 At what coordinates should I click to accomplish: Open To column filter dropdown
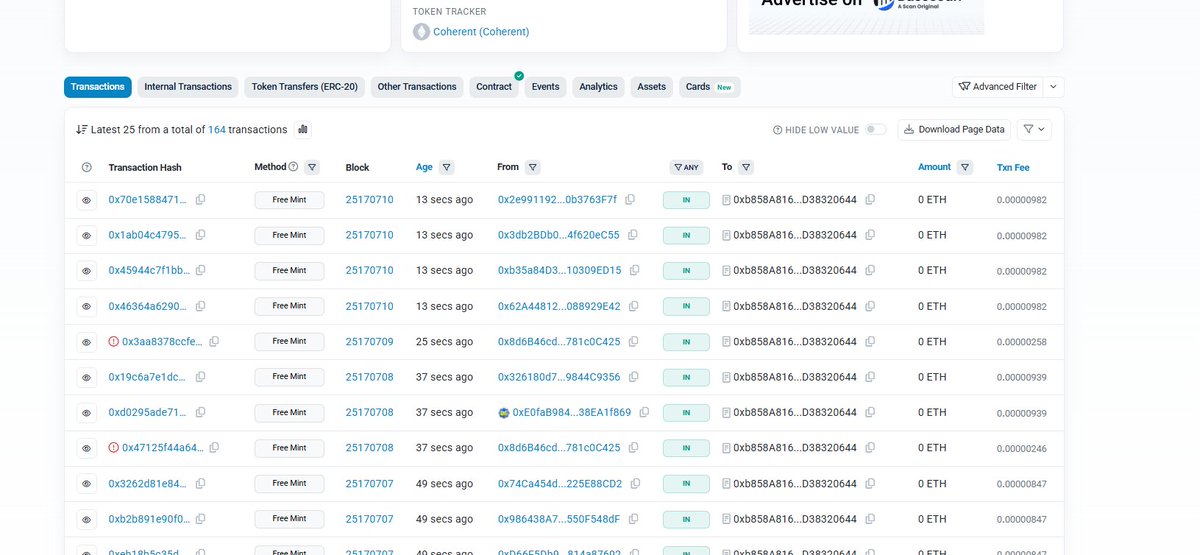pos(747,167)
